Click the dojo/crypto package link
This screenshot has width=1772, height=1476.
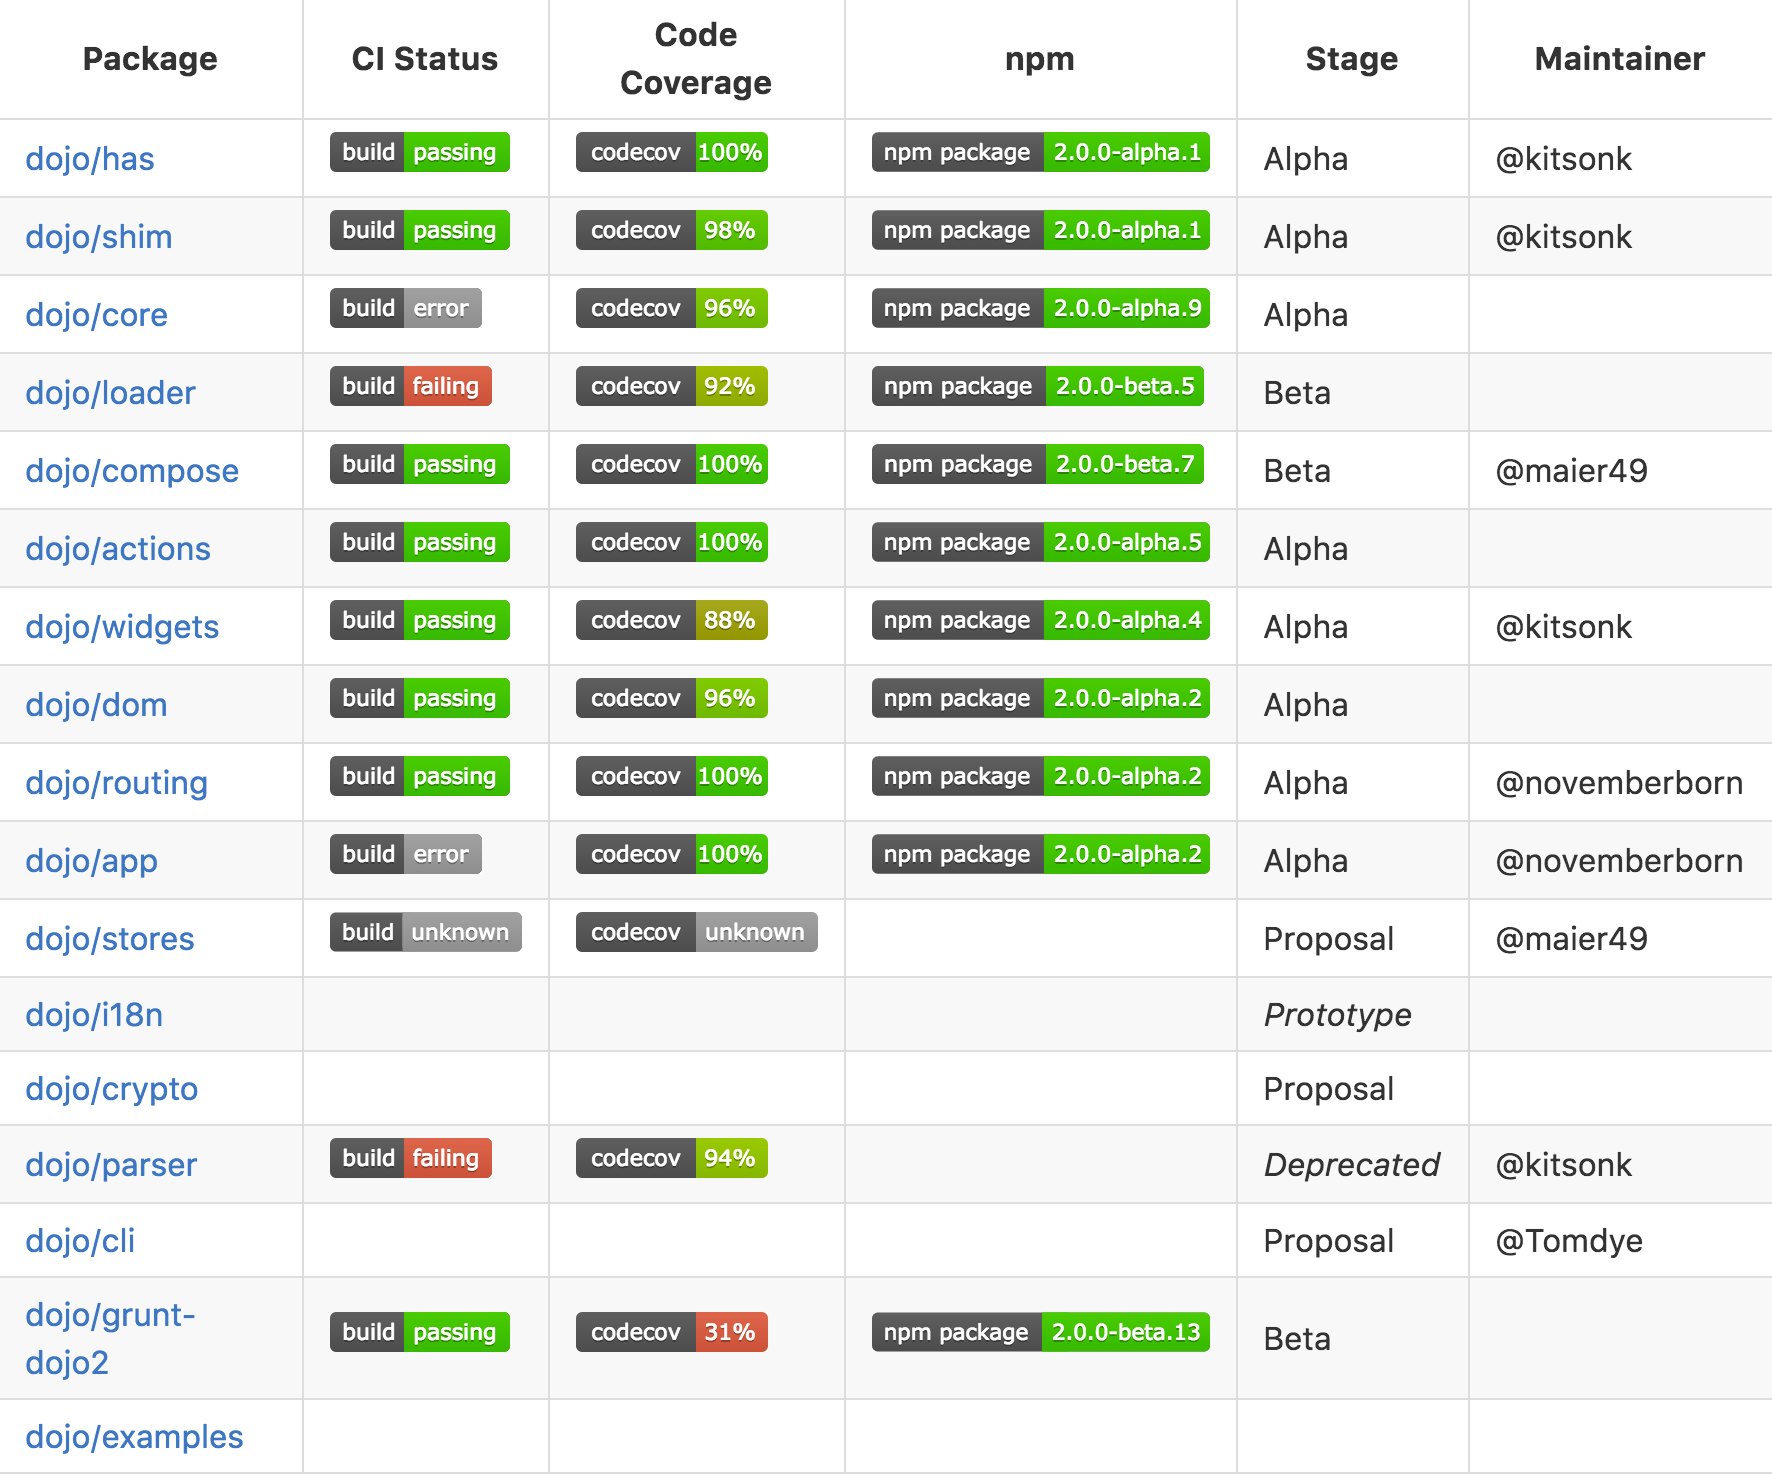click(x=112, y=1089)
